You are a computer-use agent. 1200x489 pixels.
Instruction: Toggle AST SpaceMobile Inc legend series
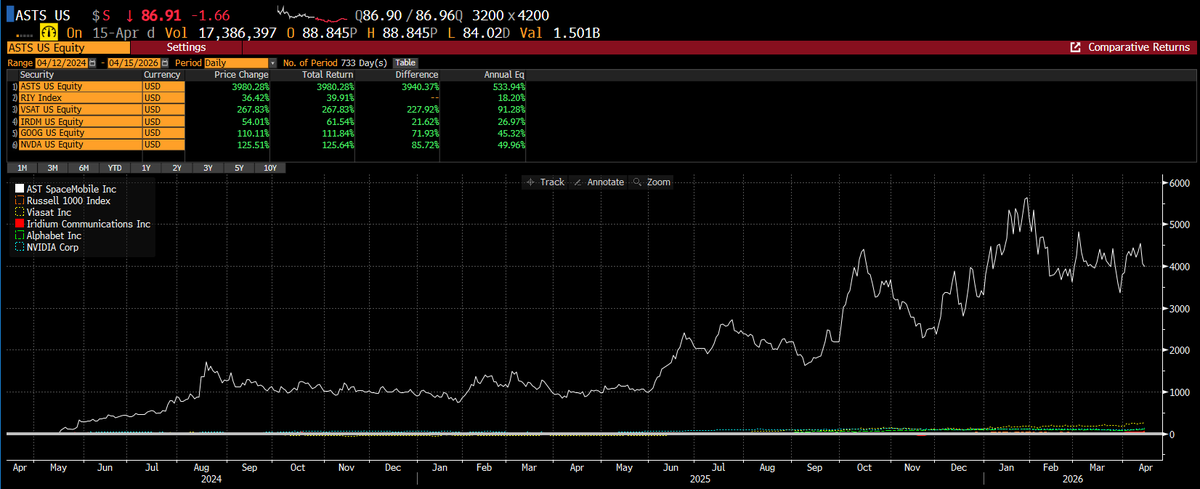pyautogui.click(x=65, y=188)
